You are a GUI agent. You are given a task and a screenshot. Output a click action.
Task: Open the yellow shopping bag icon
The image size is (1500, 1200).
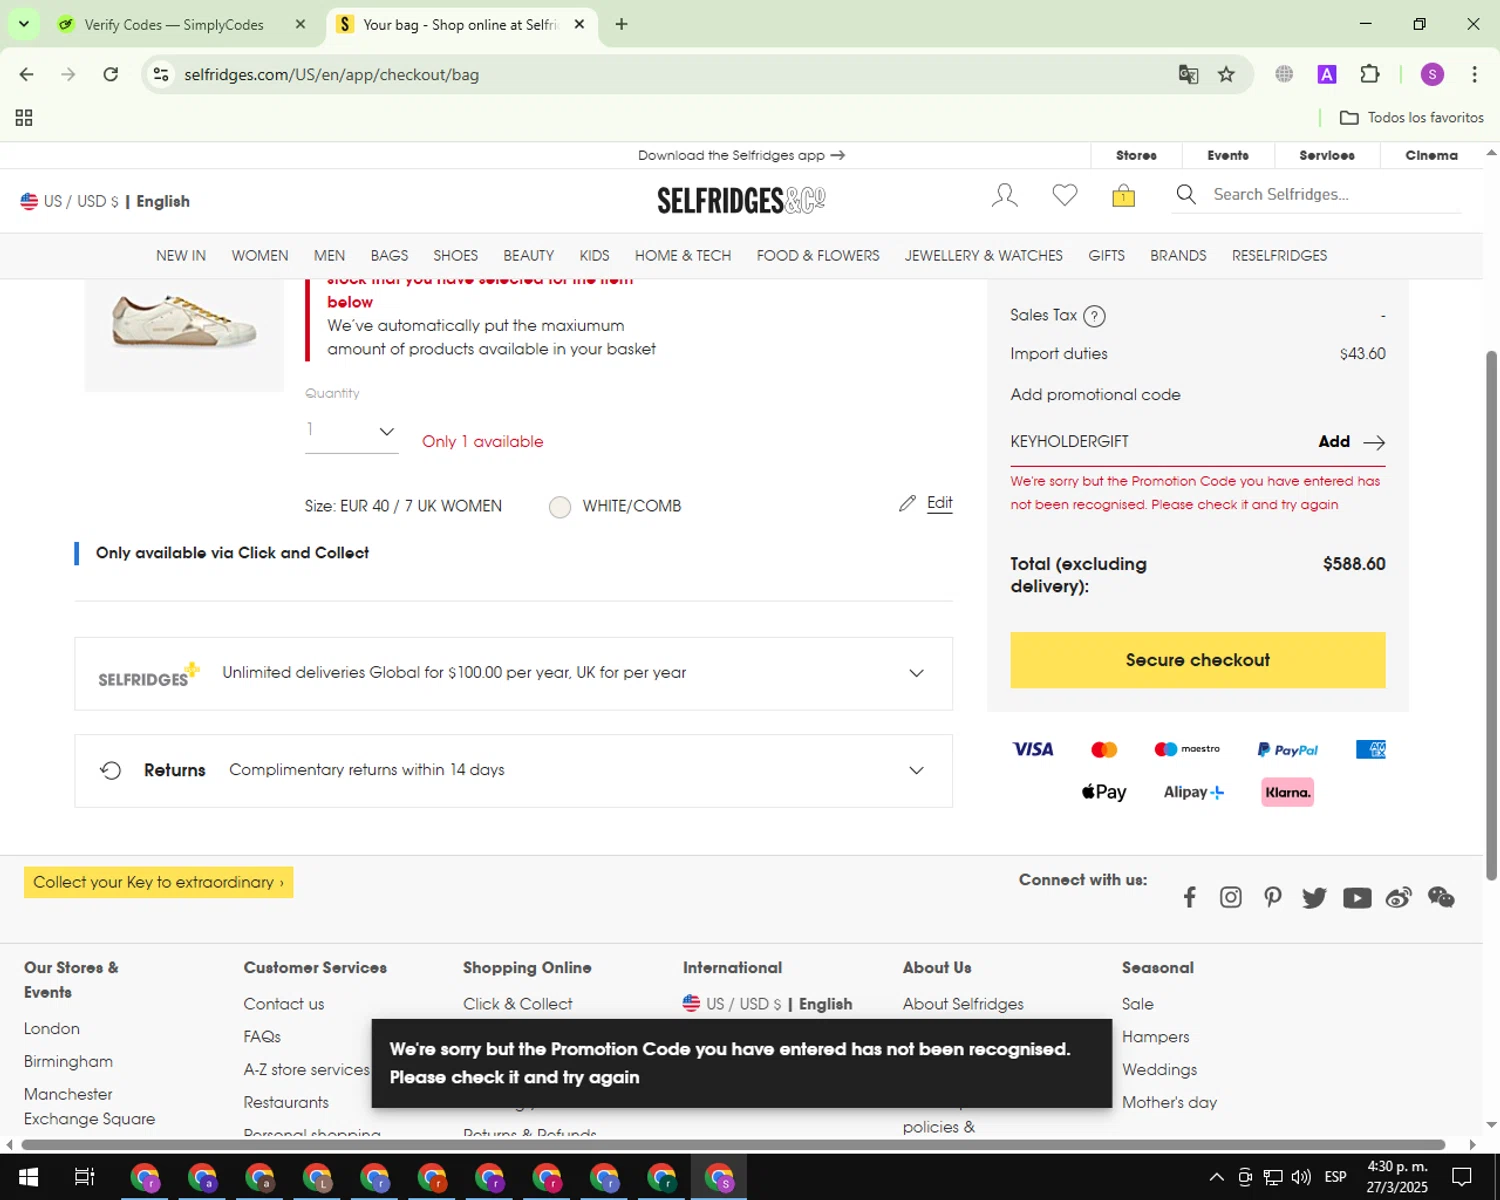tap(1123, 195)
